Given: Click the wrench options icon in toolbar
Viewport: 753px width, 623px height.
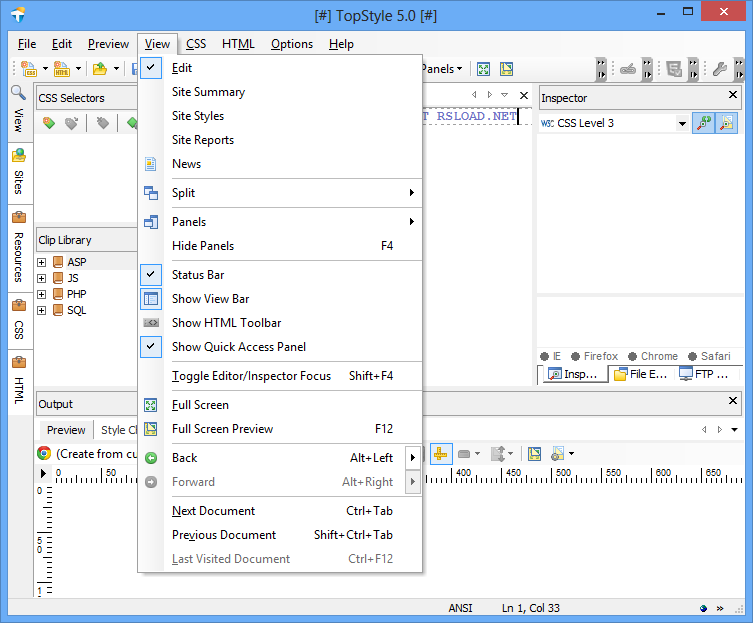Looking at the screenshot, I should (719, 70).
